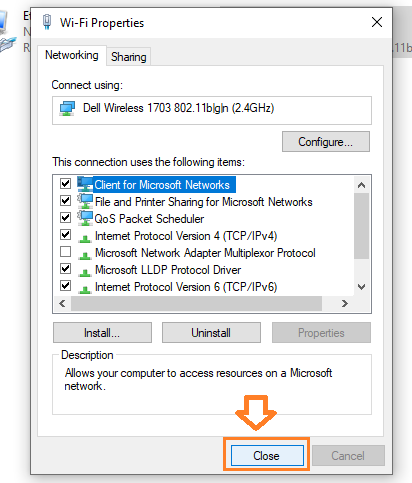Click the Install... button
Screen dimensions: 412x483
102,333
